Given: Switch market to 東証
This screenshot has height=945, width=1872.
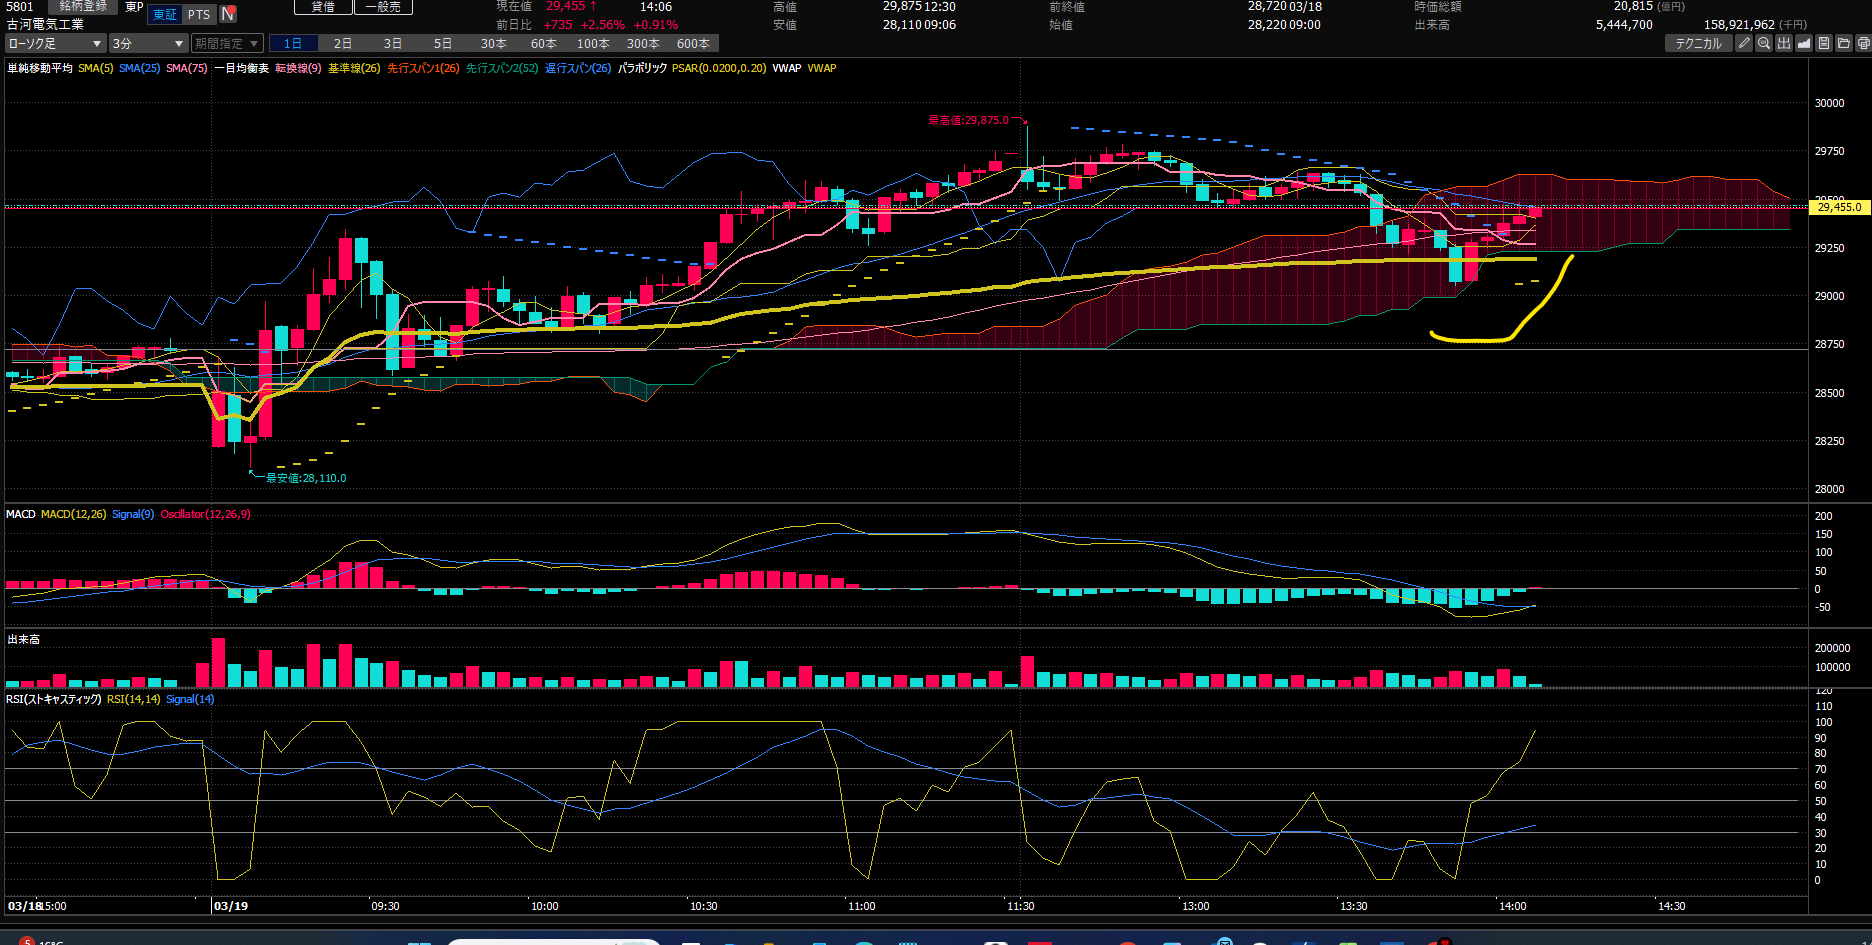Looking at the screenshot, I should (165, 14).
